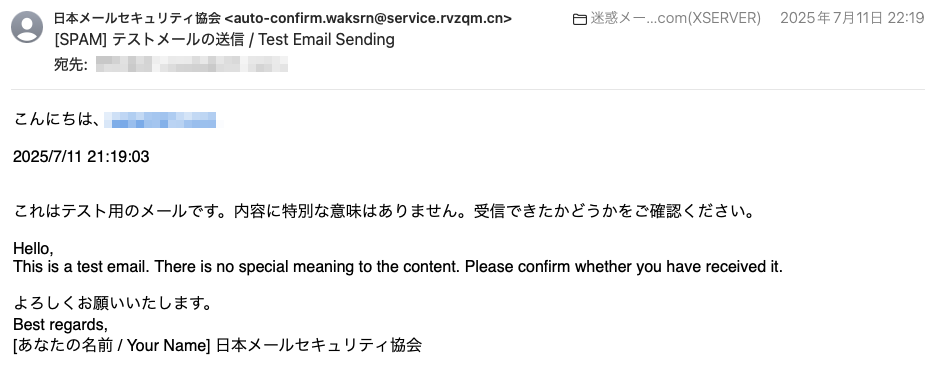Image resolution: width=936 pixels, height=374 pixels.
Task: Click the 2025/7/11 21:19:03 timestamp in body
Action: (81, 157)
